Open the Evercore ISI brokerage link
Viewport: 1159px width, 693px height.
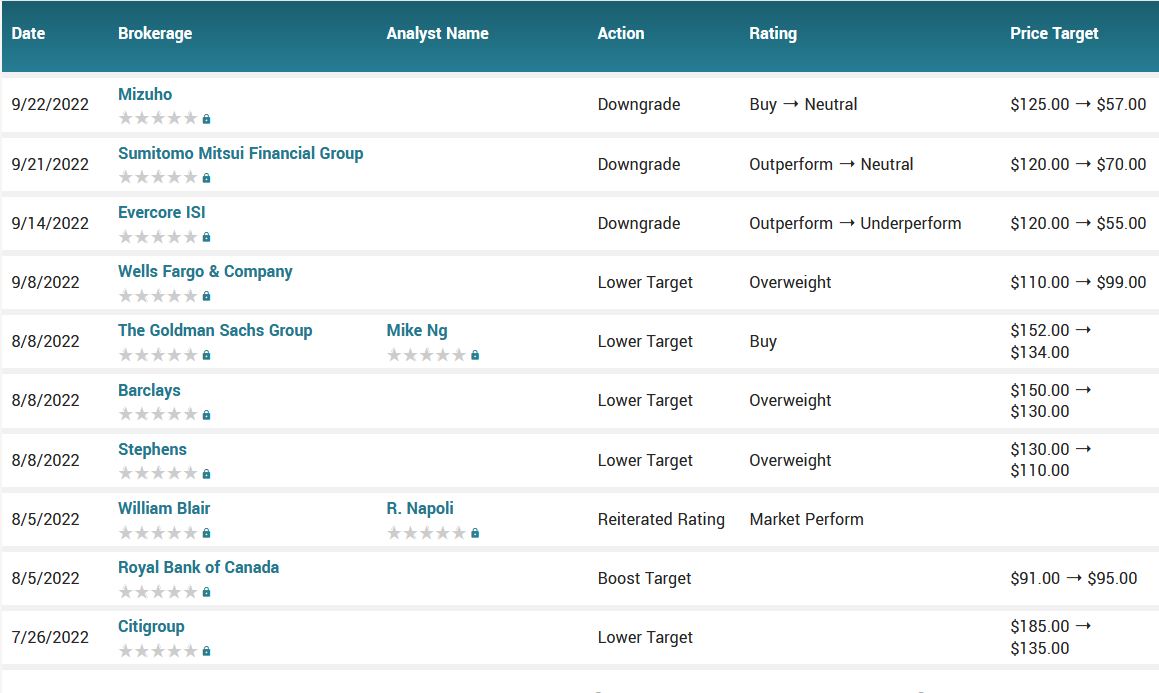[x=162, y=212]
